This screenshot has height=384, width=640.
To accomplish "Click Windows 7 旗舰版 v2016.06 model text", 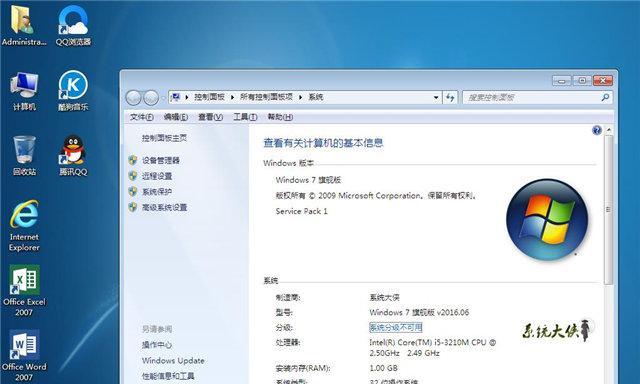I will pos(419,313).
